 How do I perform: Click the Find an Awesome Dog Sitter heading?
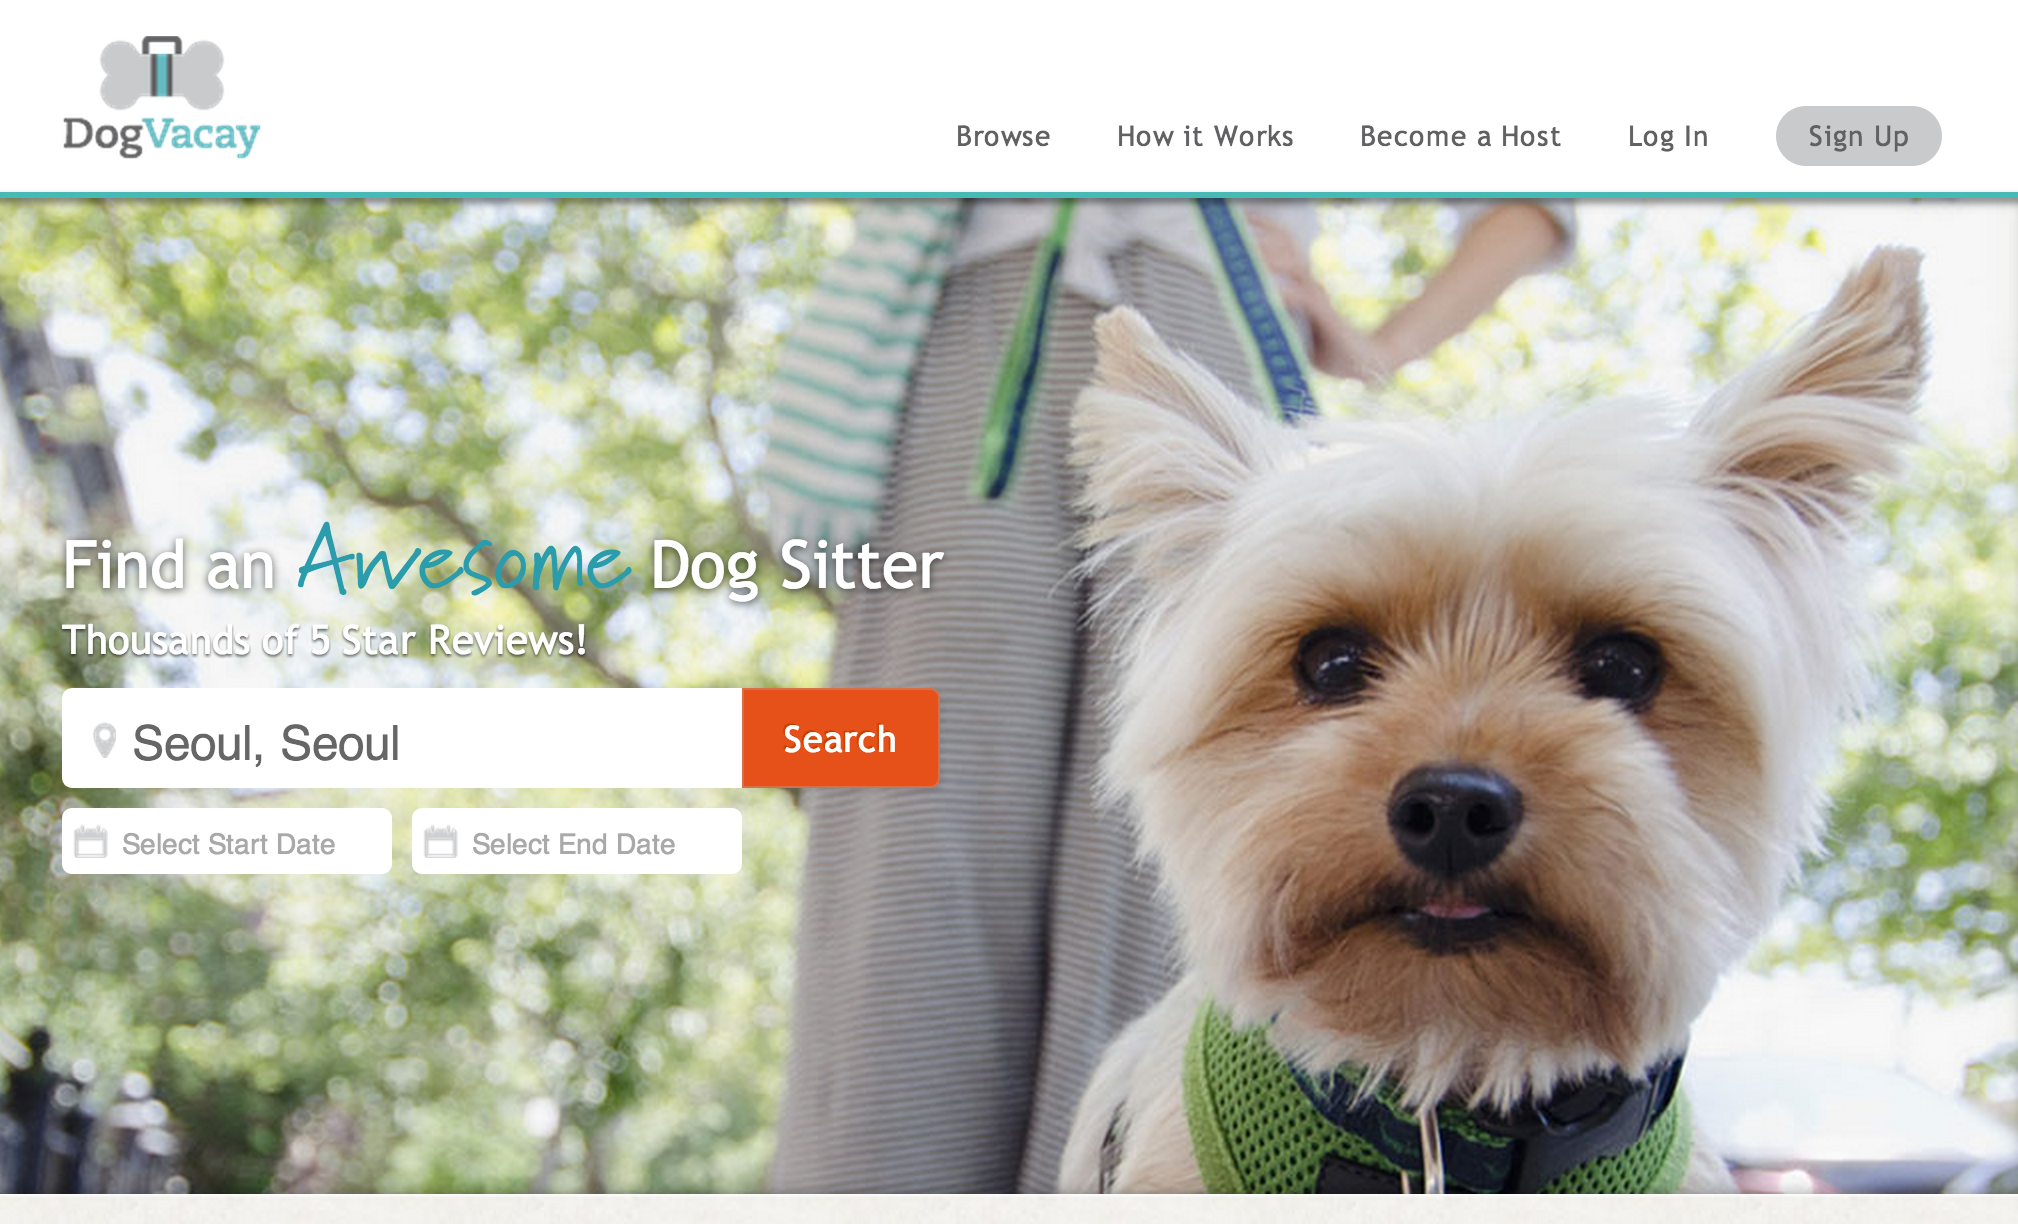[x=503, y=562]
